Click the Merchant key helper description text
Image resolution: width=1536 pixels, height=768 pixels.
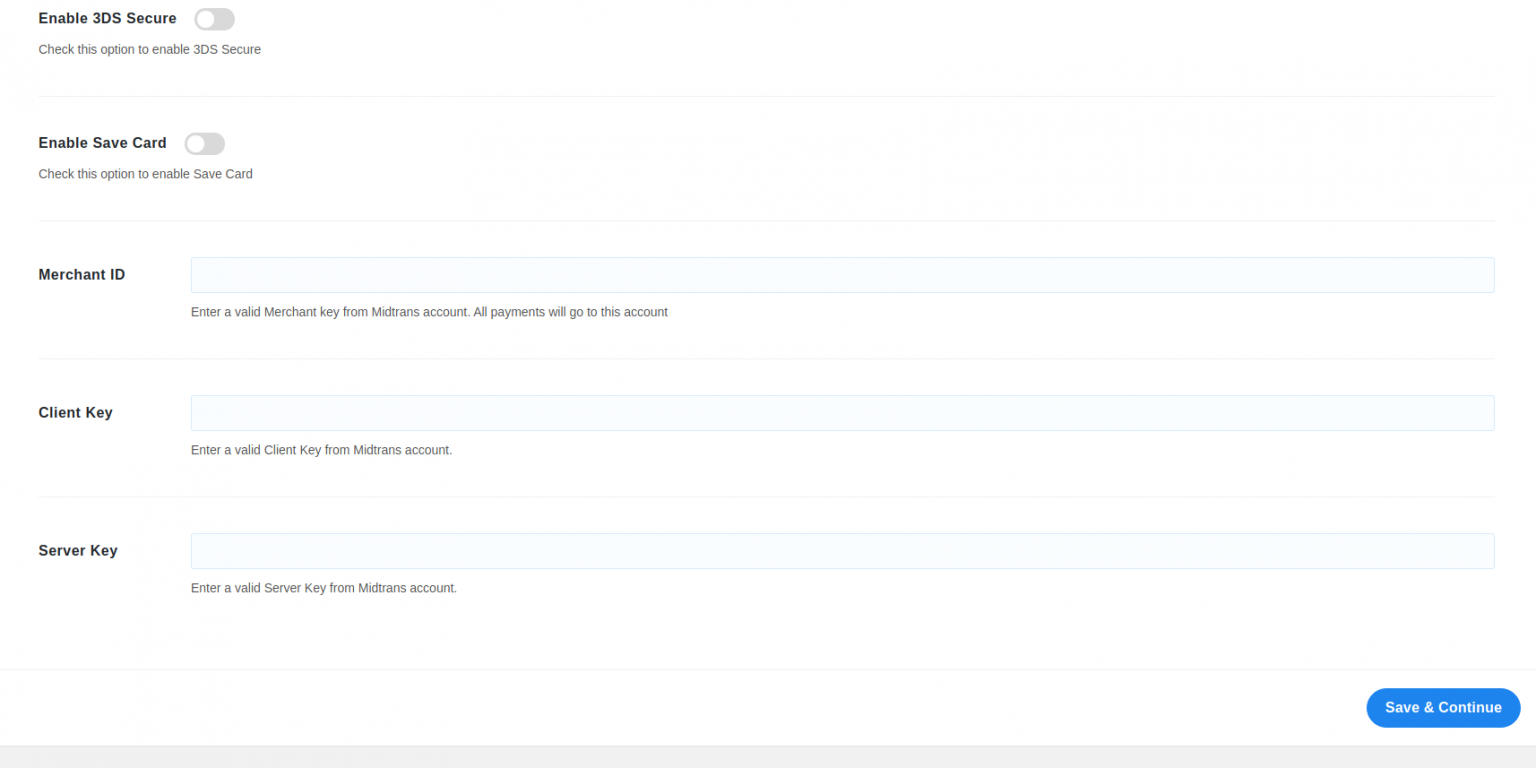point(429,311)
